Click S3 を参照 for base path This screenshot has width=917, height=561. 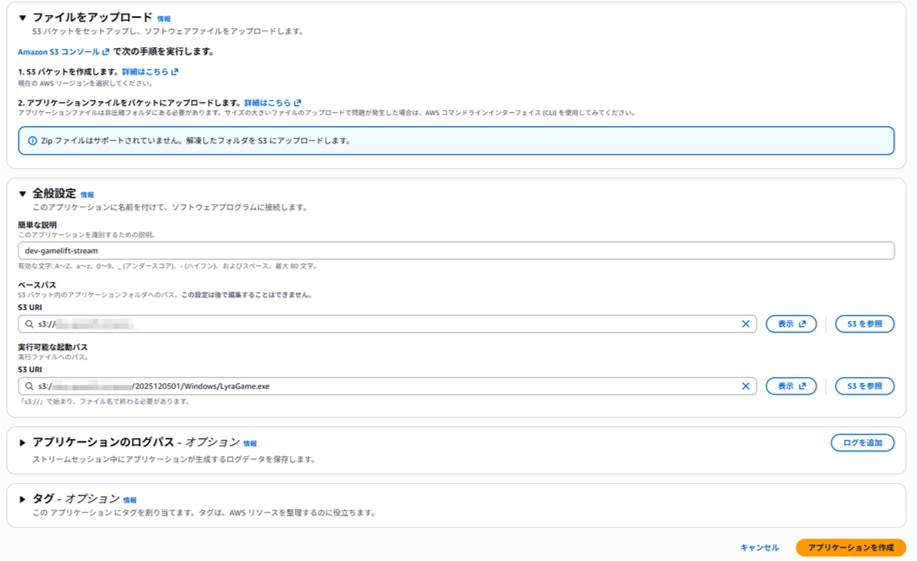click(864, 324)
